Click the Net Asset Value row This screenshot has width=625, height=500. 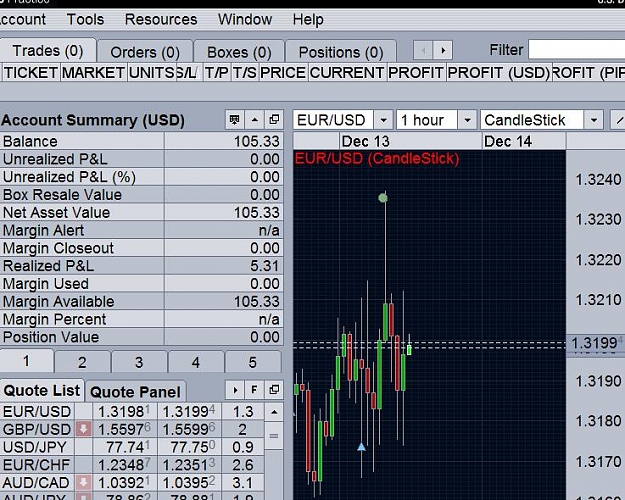pos(142,213)
